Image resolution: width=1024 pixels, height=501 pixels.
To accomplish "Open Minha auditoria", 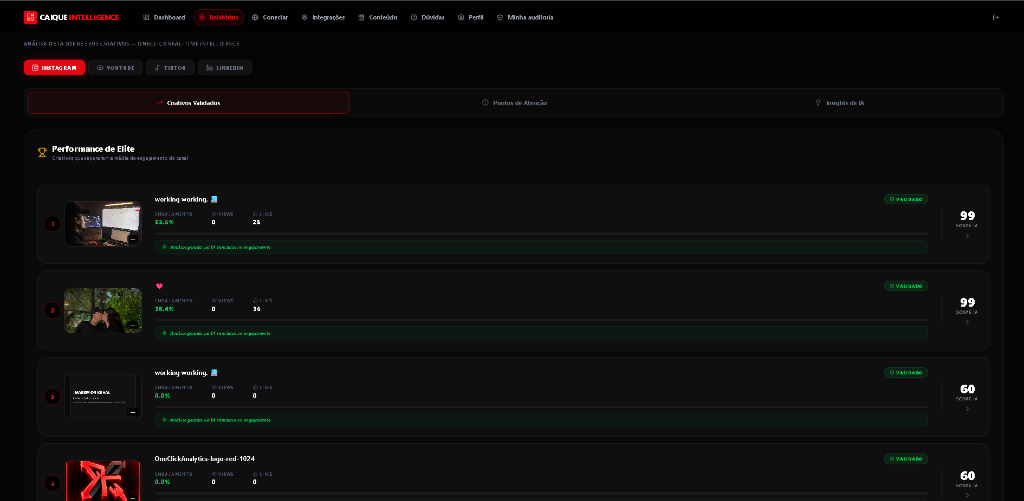I will [525, 18].
